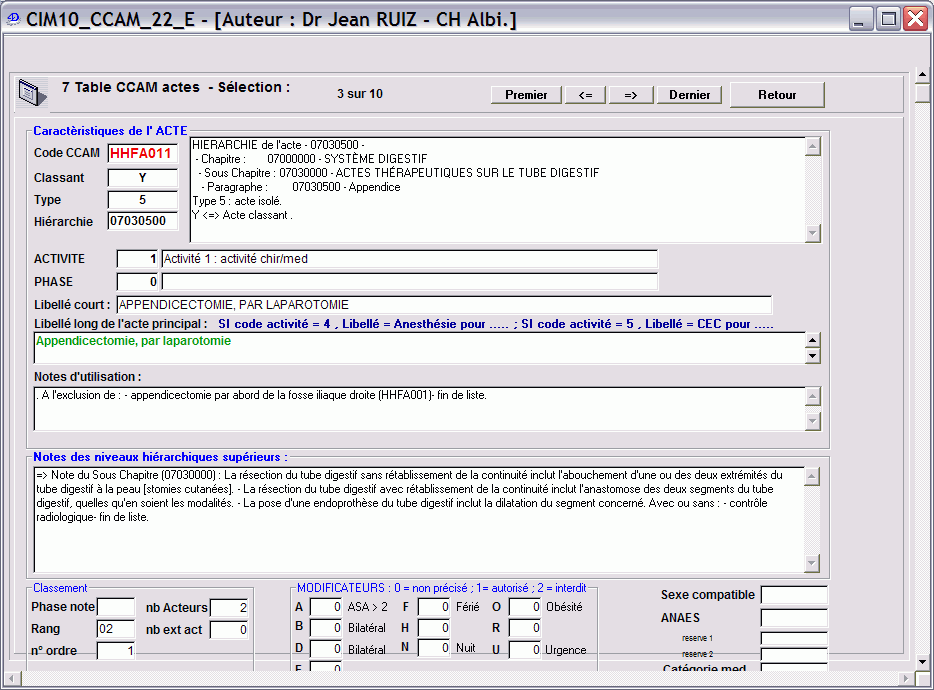Go to first record with Premier button

tap(526, 95)
